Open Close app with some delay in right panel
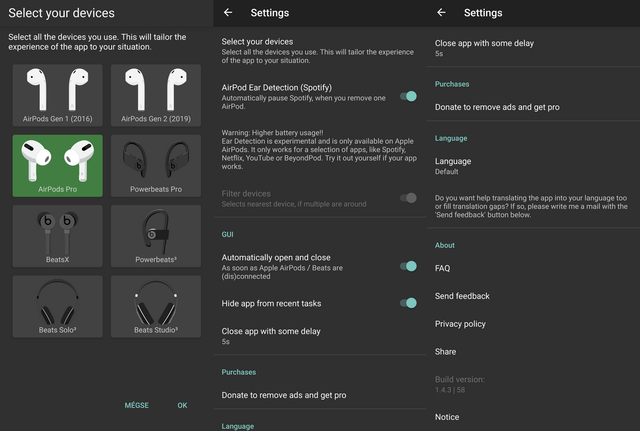This screenshot has height=431, width=640. pos(533,48)
